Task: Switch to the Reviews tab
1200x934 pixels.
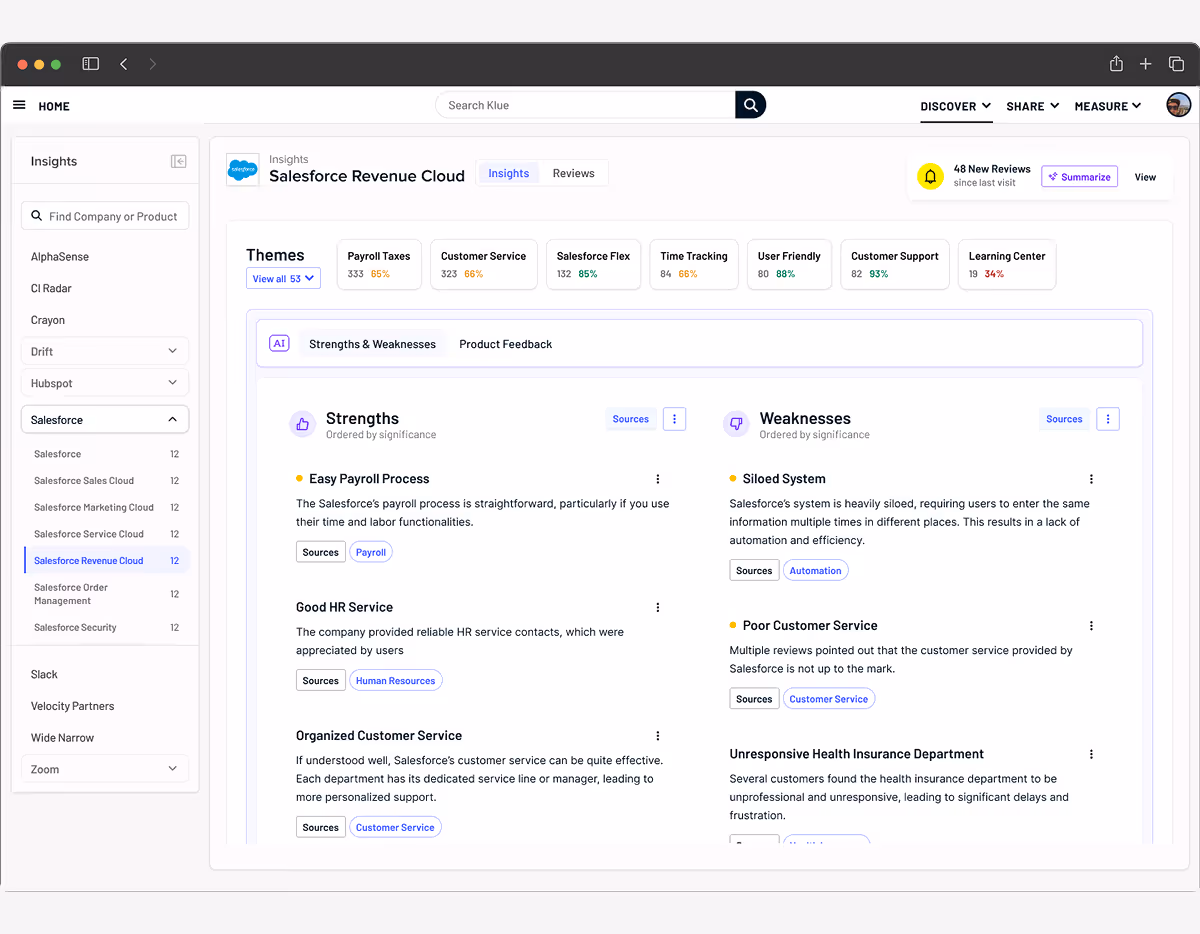Action: [x=574, y=173]
